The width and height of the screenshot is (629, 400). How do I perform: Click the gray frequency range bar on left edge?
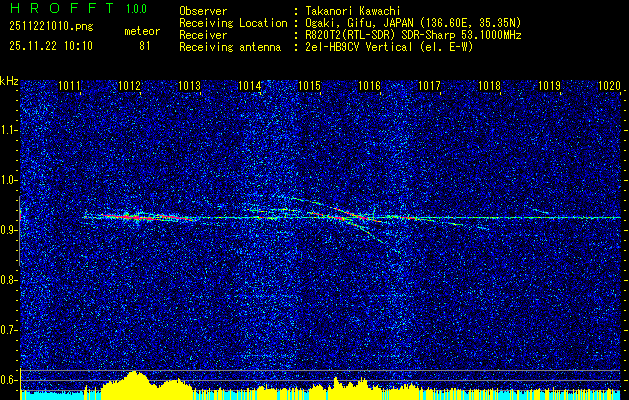pyautogui.click(x=19, y=231)
